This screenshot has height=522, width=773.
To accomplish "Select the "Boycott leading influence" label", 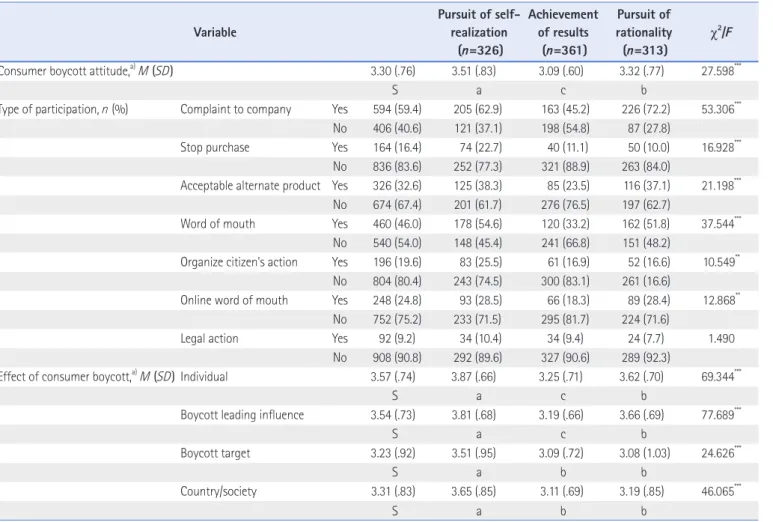I will [242, 415].
